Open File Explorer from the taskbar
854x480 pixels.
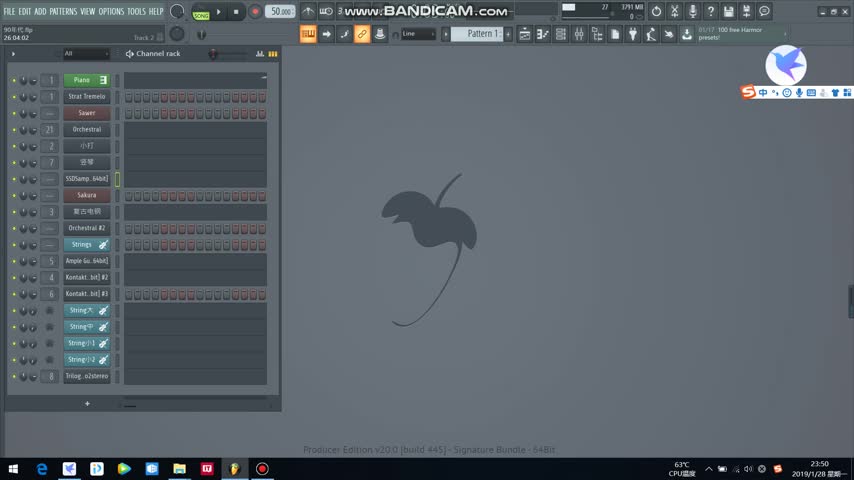[179, 469]
